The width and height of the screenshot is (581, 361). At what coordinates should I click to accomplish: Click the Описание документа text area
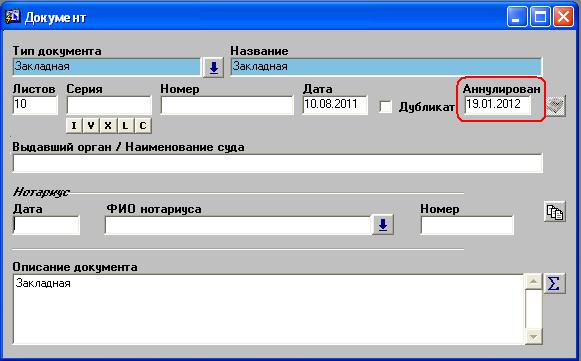point(269,309)
